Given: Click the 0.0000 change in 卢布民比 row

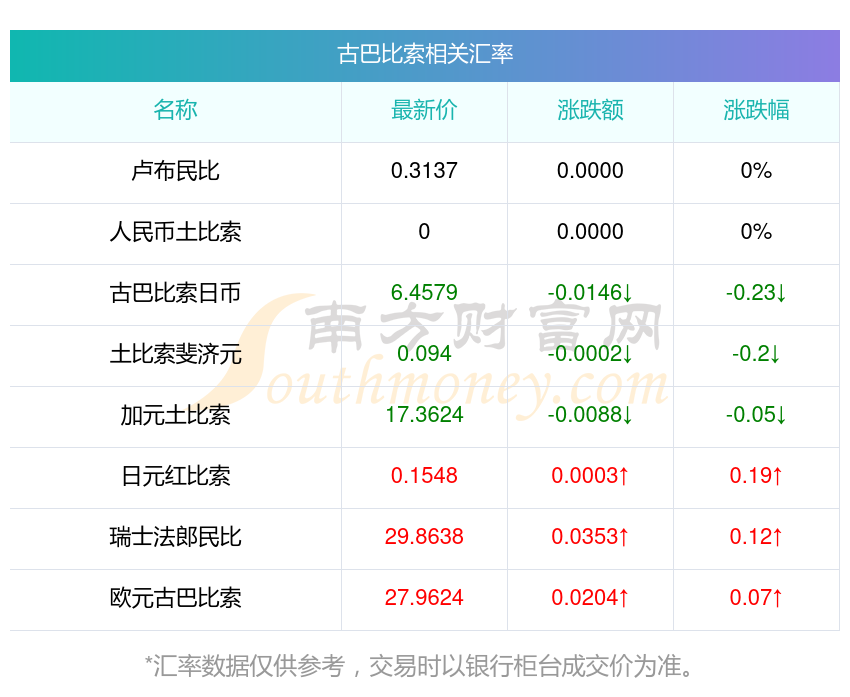Looking at the screenshot, I should click(x=590, y=171).
